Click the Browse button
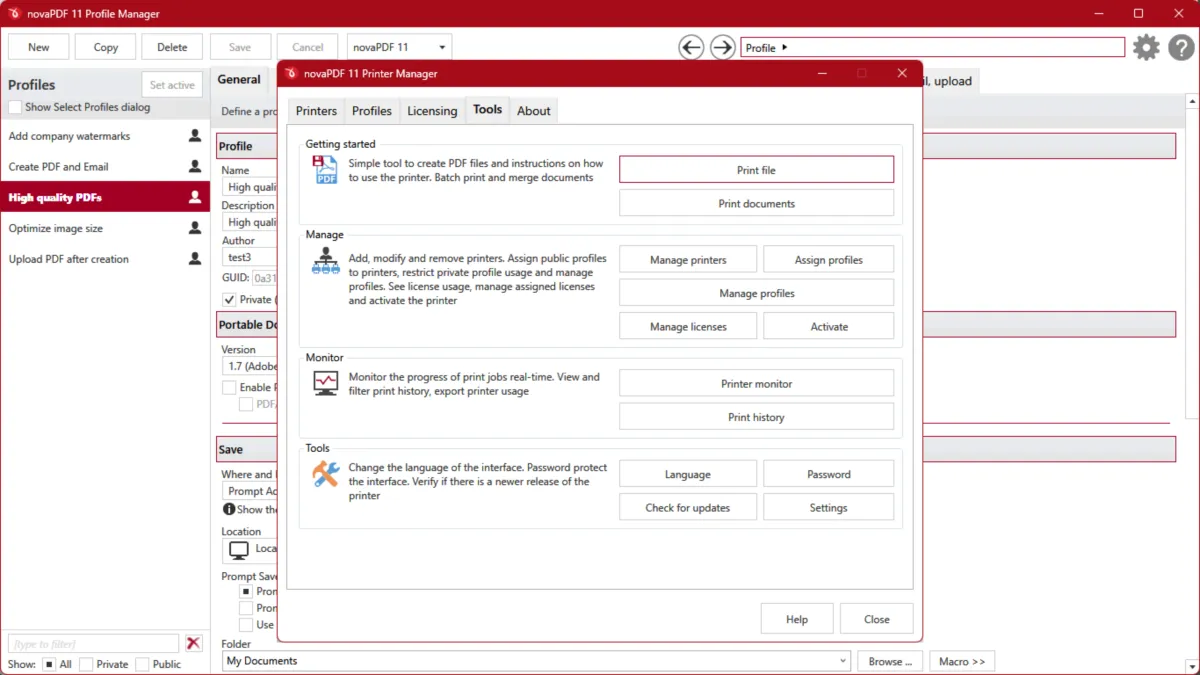The height and width of the screenshot is (675, 1200). pos(890,661)
